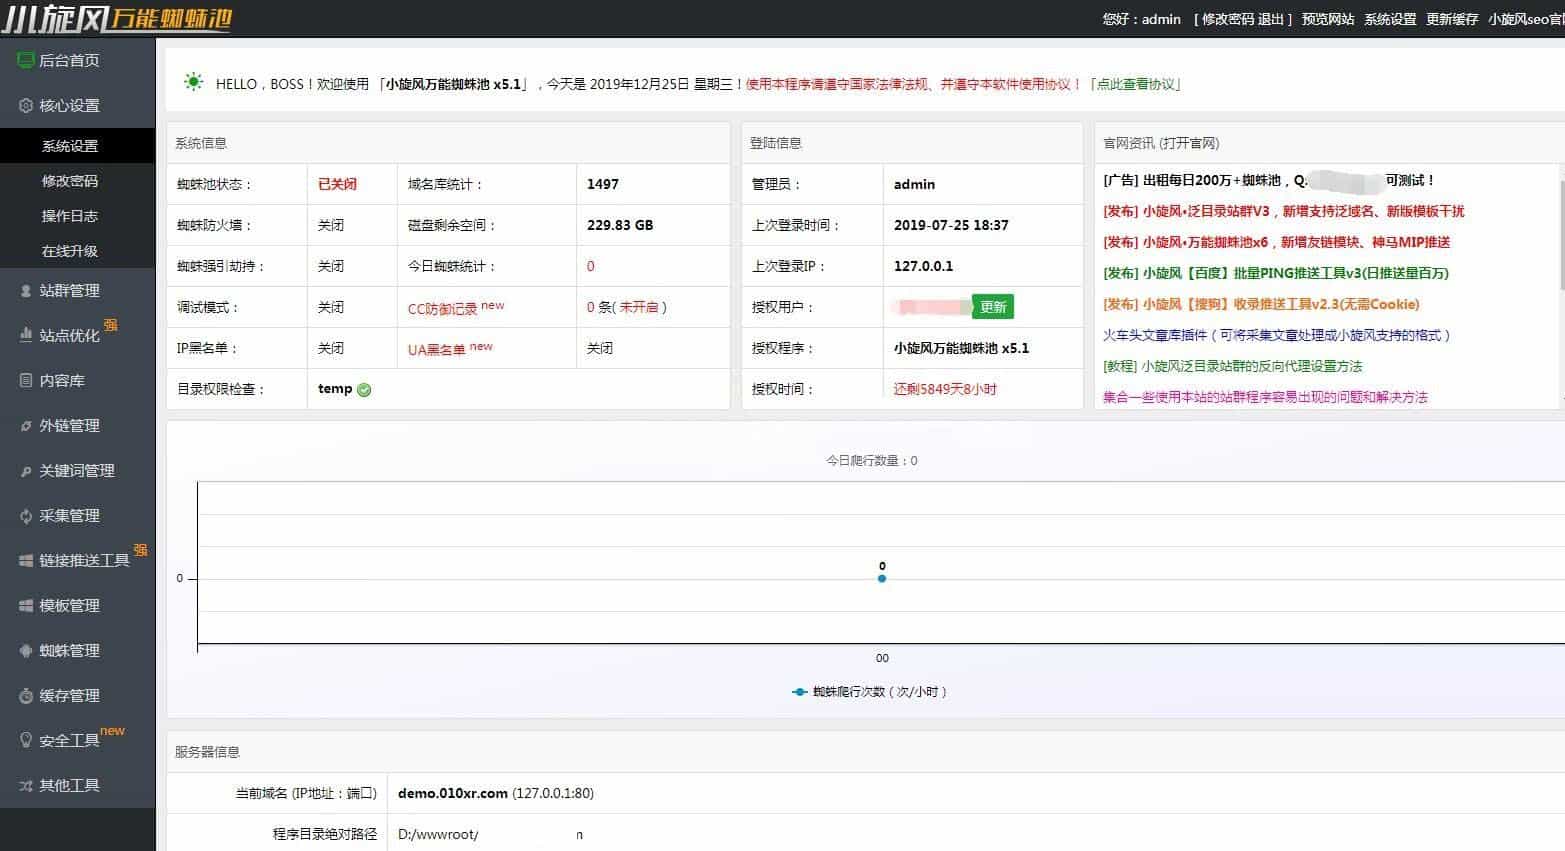The width and height of the screenshot is (1565, 851).
Task: Click the spider icon beside 蜘蛛管理
Action: [x=26, y=651]
